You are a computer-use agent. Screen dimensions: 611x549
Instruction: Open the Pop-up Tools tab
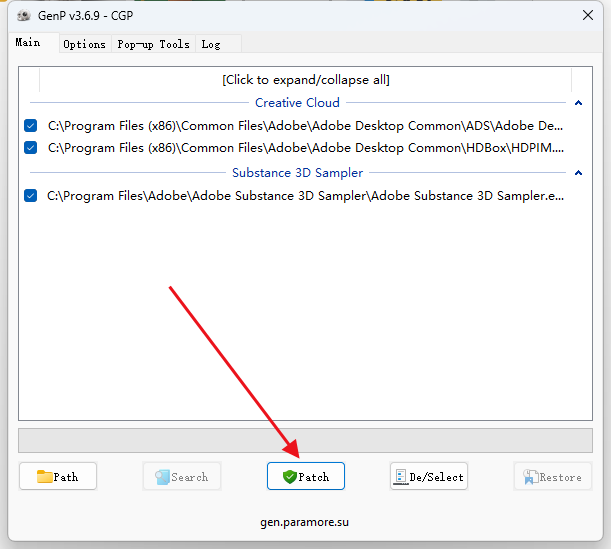point(154,44)
